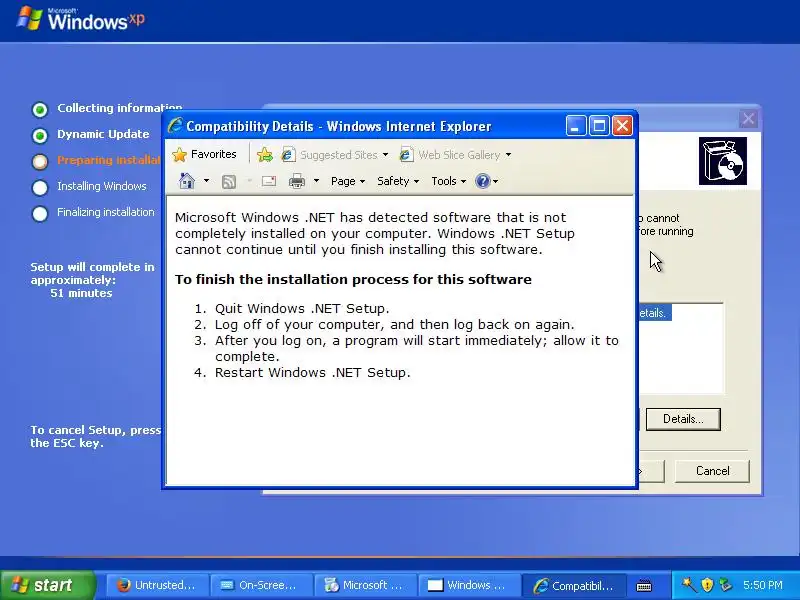Click the Installing Windows step indicator
The height and width of the screenshot is (600, 800).
(40, 187)
